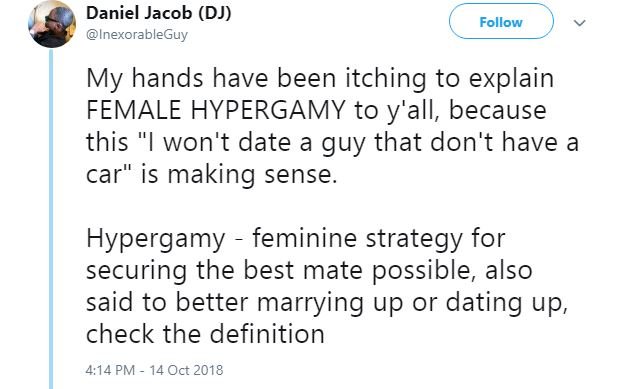The image size is (620, 389).
Task: Open the Daniel Jacob (DJ) profile name
Action: coord(159,13)
